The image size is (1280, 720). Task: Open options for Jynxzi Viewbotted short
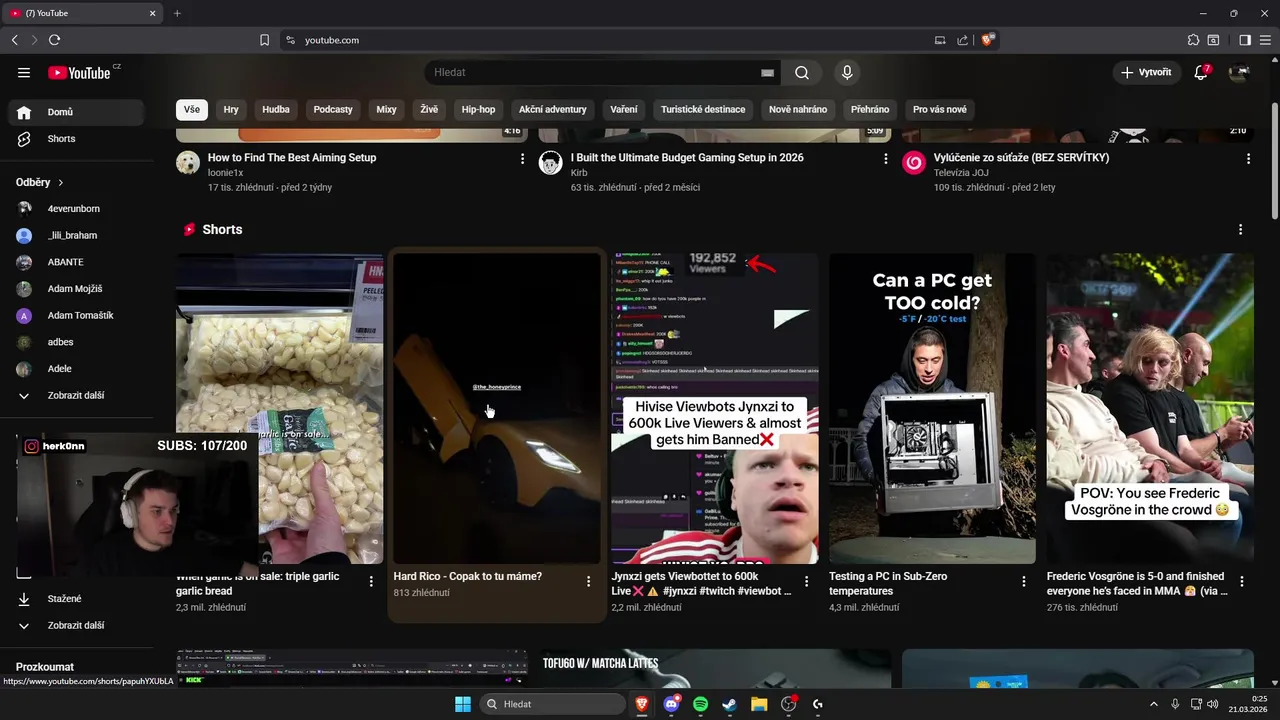click(x=806, y=581)
